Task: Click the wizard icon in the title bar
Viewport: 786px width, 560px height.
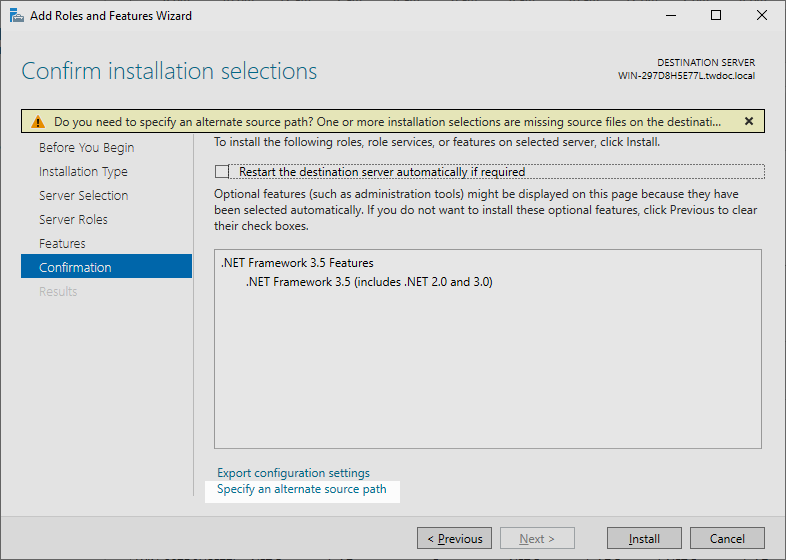Action: [x=15, y=16]
